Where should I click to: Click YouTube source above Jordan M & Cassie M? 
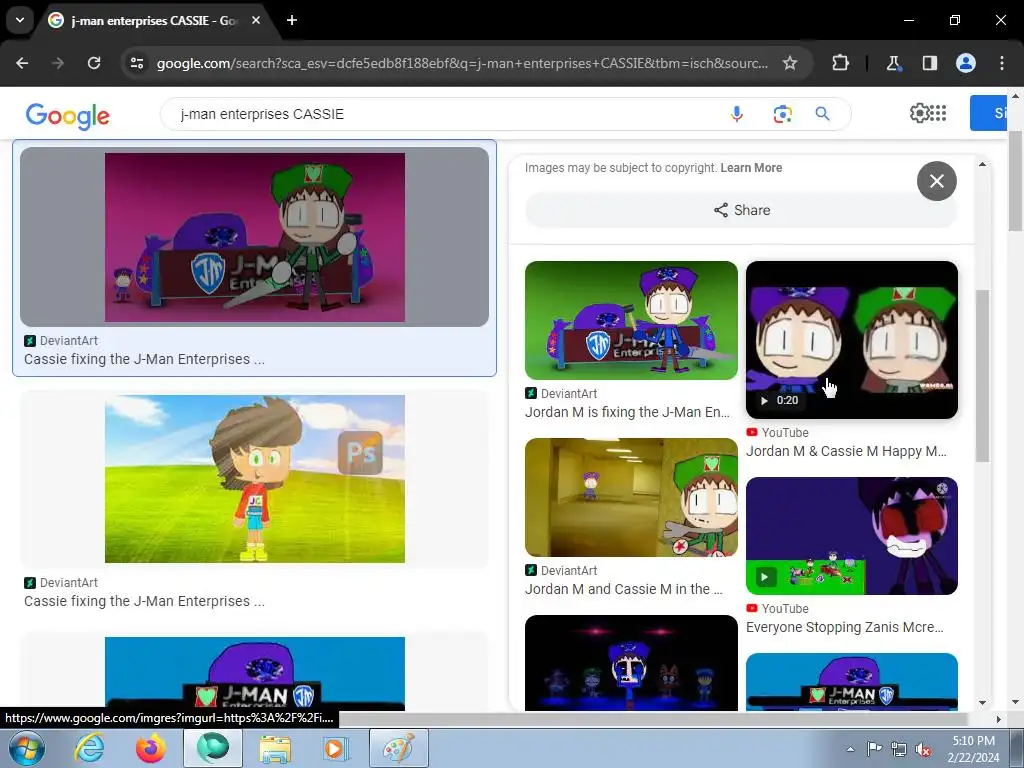(777, 433)
